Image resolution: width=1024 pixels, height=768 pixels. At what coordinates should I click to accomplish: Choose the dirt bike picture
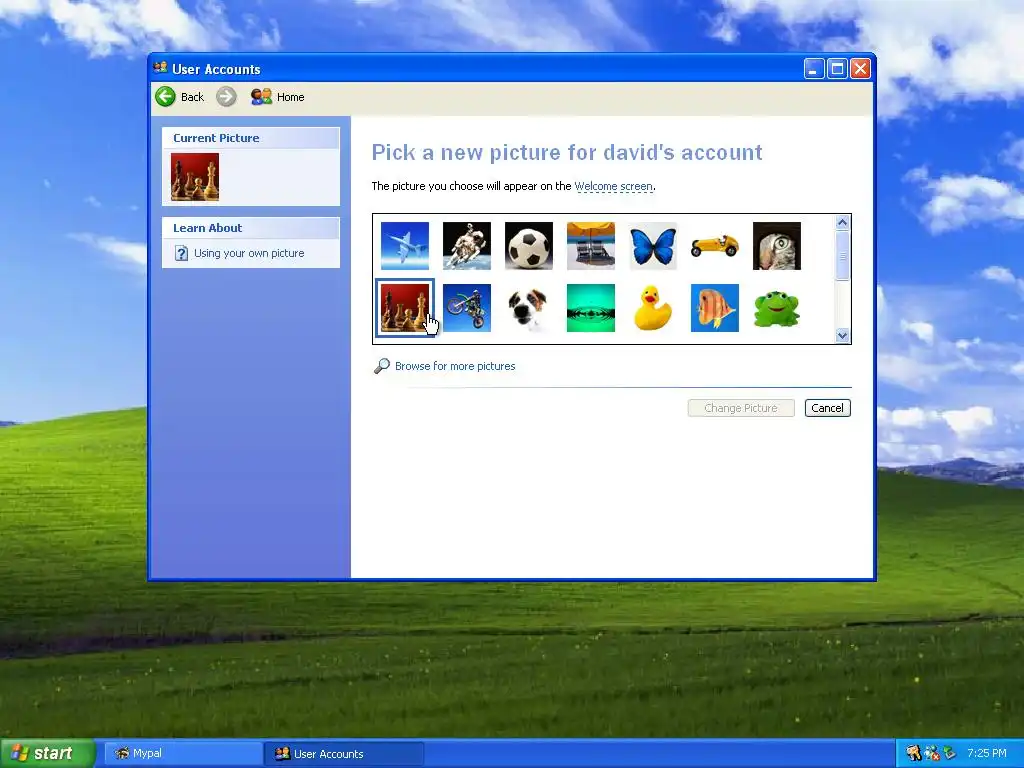coord(467,308)
